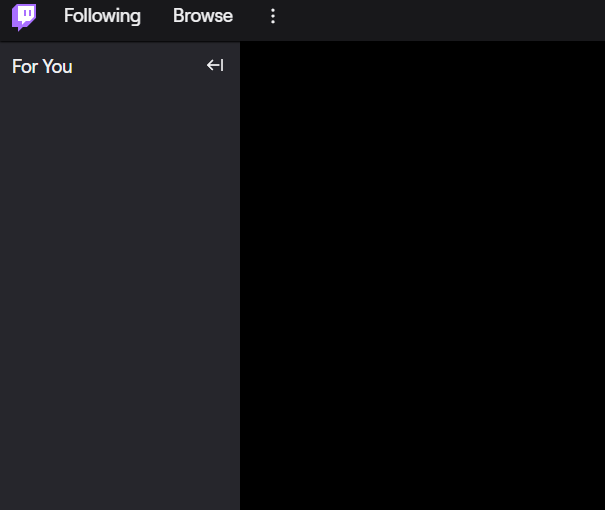Click the vertical ellipsis icon

273,16
